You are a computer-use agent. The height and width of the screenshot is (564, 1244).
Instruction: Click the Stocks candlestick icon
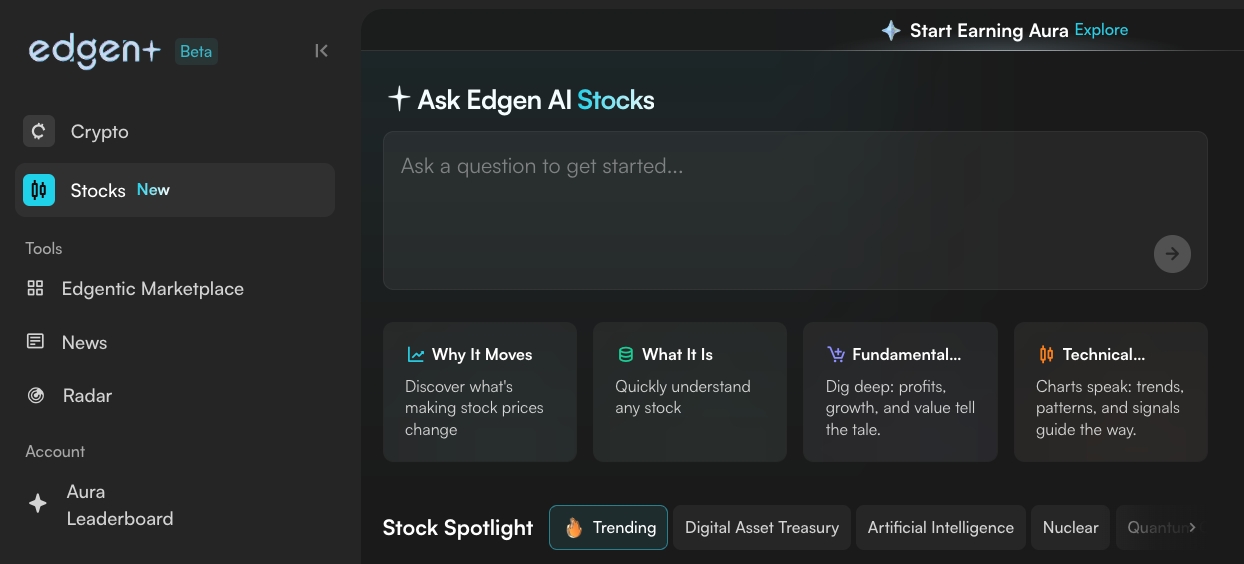coord(39,190)
